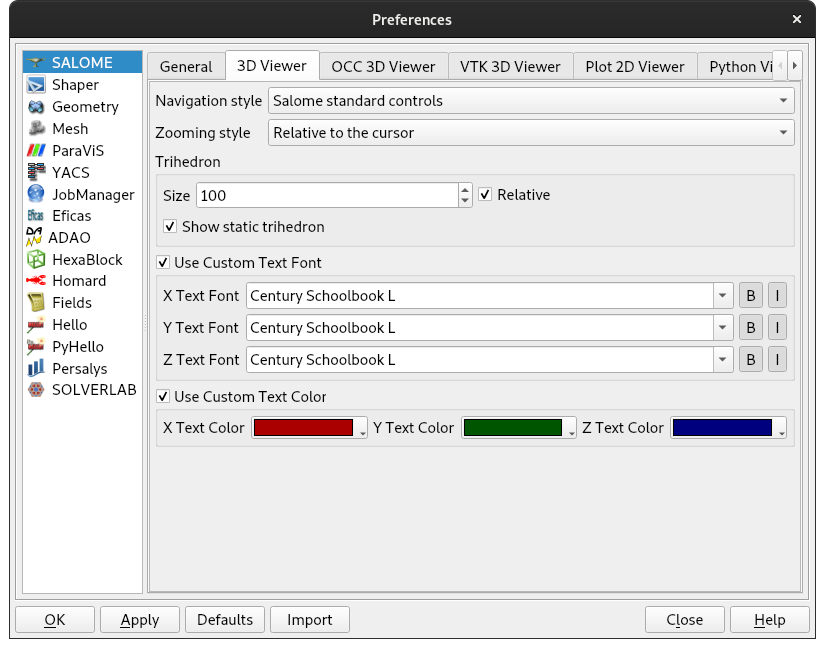Image resolution: width=825 pixels, height=648 pixels.
Task: Expand the Z Text Font combo box arrow
Action: (x=723, y=360)
